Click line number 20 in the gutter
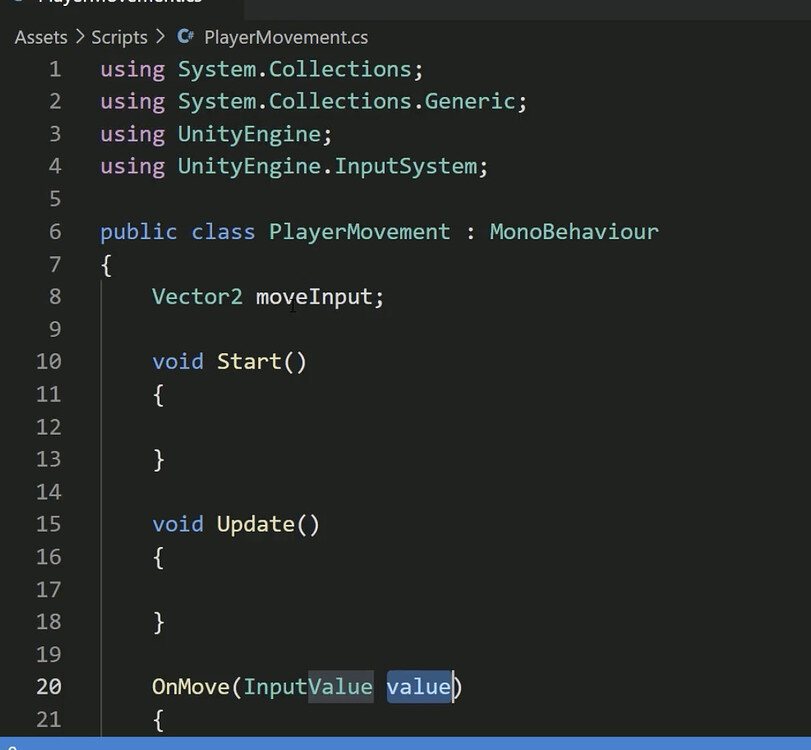Viewport: 811px width, 750px height. (x=48, y=687)
